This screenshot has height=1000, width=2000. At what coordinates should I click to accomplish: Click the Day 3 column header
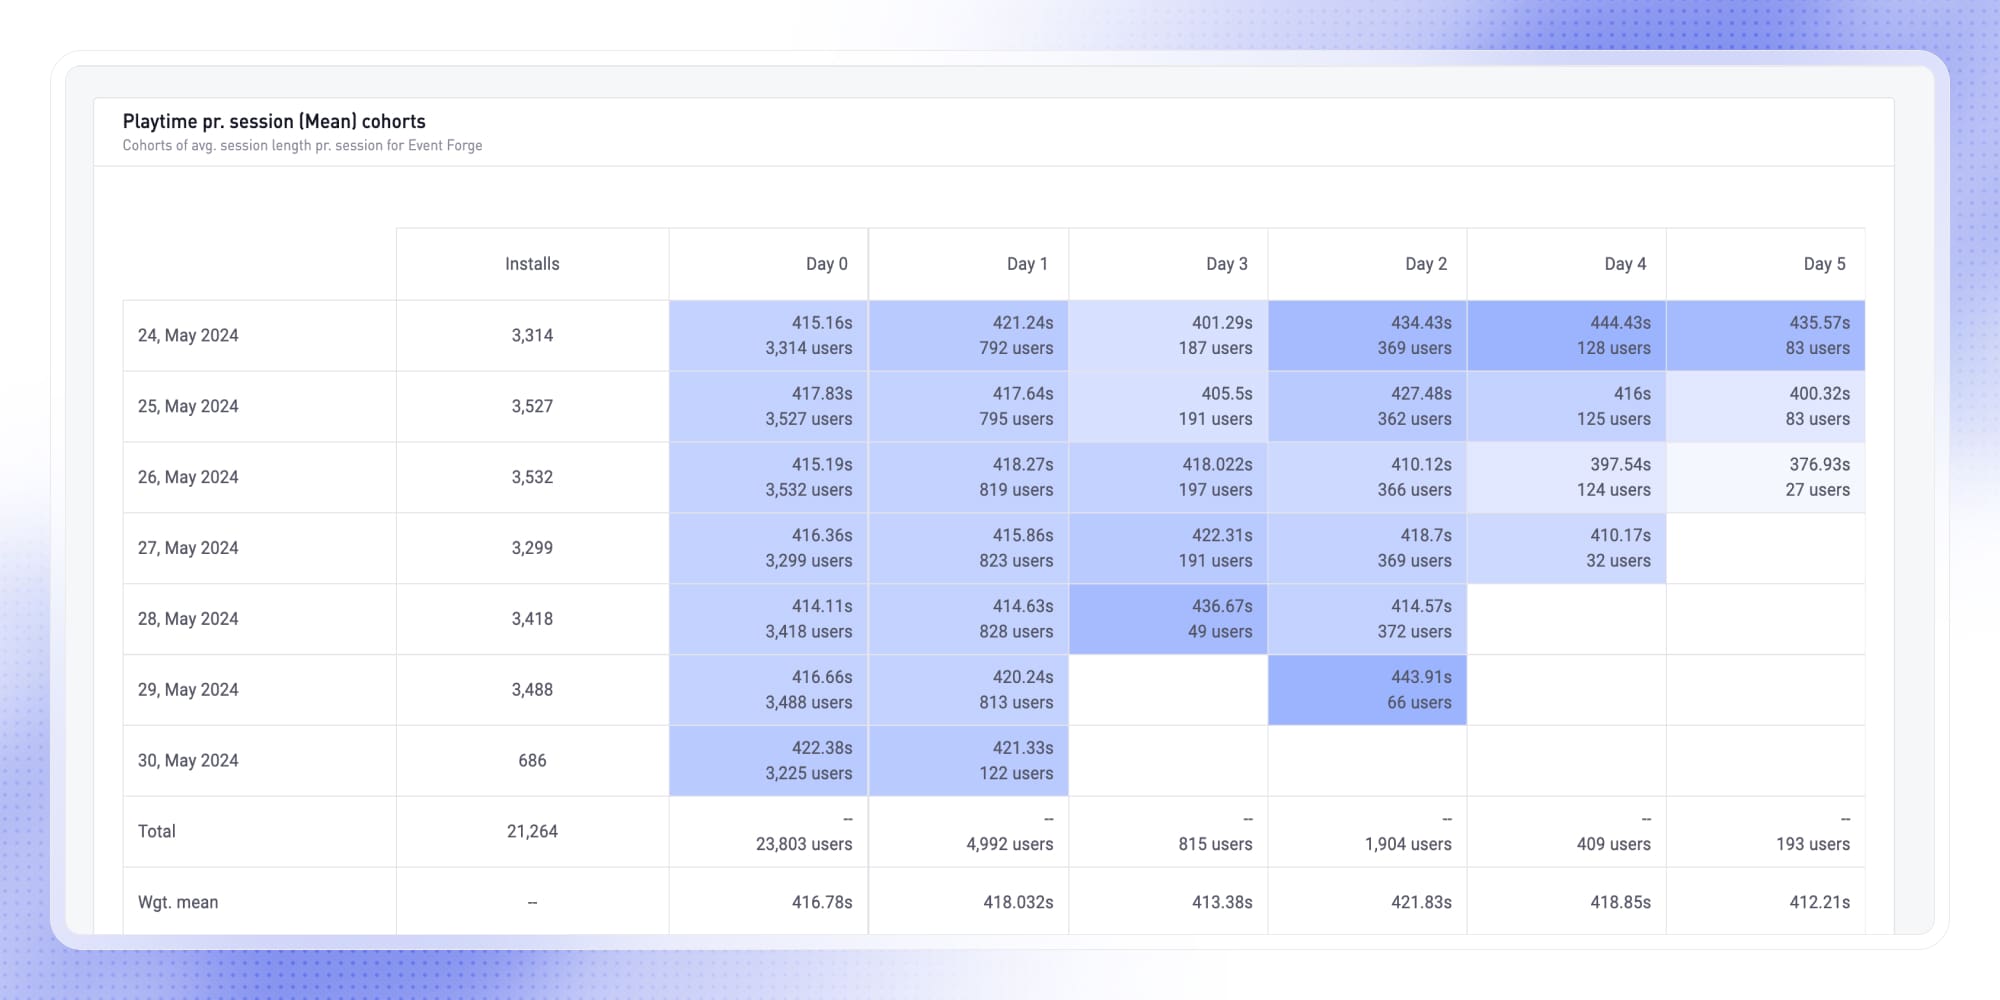pyautogui.click(x=1226, y=263)
